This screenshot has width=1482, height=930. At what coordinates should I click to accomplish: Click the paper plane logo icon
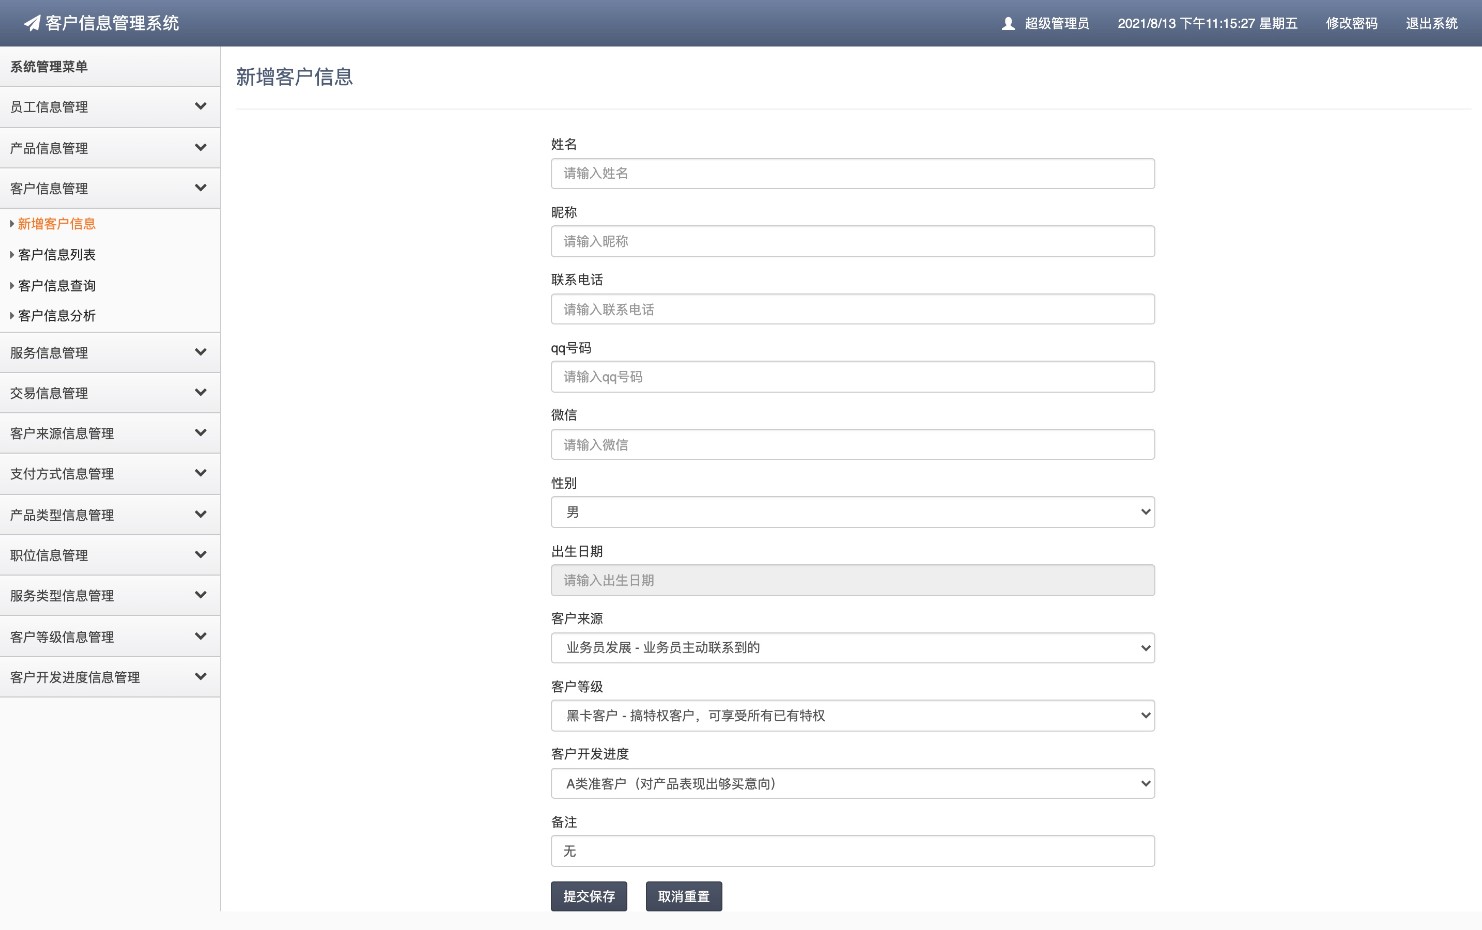pos(32,23)
